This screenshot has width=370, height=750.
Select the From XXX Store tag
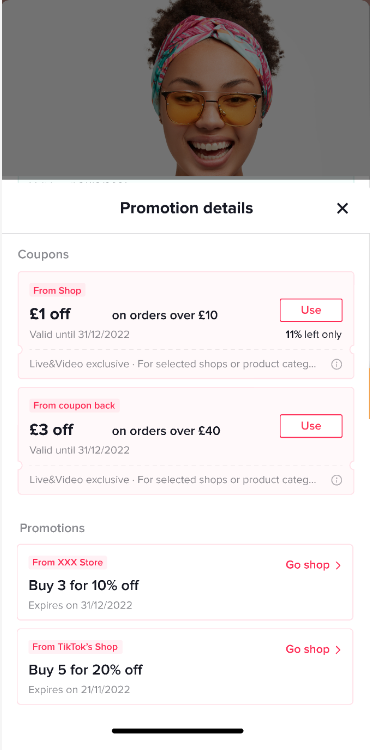tap(67, 562)
